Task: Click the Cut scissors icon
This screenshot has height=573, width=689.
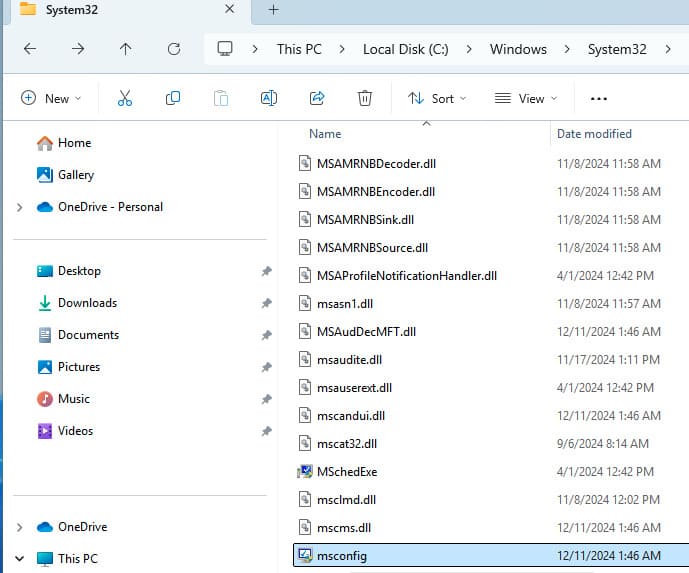Action: pyautogui.click(x=124, y=98)
